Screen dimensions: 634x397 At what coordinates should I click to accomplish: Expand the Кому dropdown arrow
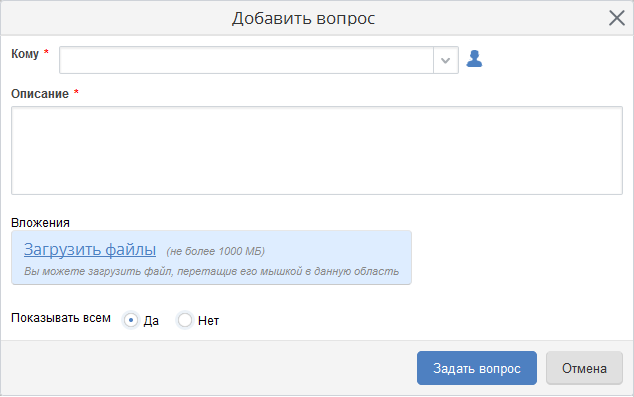[x=446, y=60]
